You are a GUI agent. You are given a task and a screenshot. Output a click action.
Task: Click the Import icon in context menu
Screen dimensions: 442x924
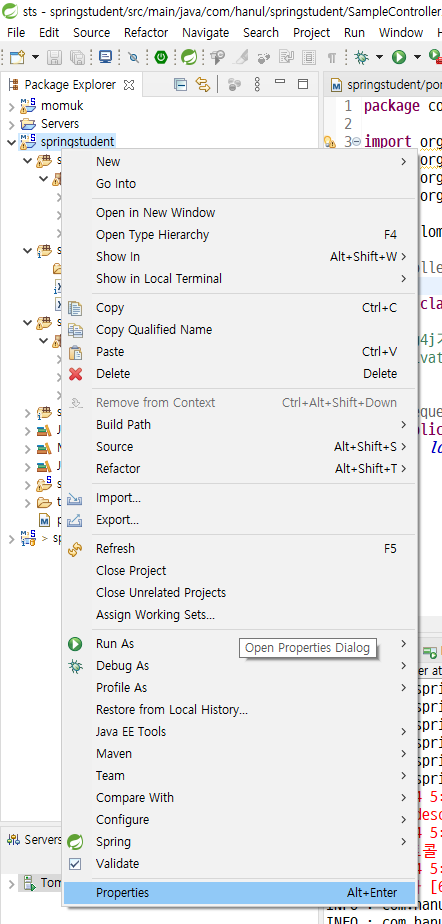pos(74,498)
